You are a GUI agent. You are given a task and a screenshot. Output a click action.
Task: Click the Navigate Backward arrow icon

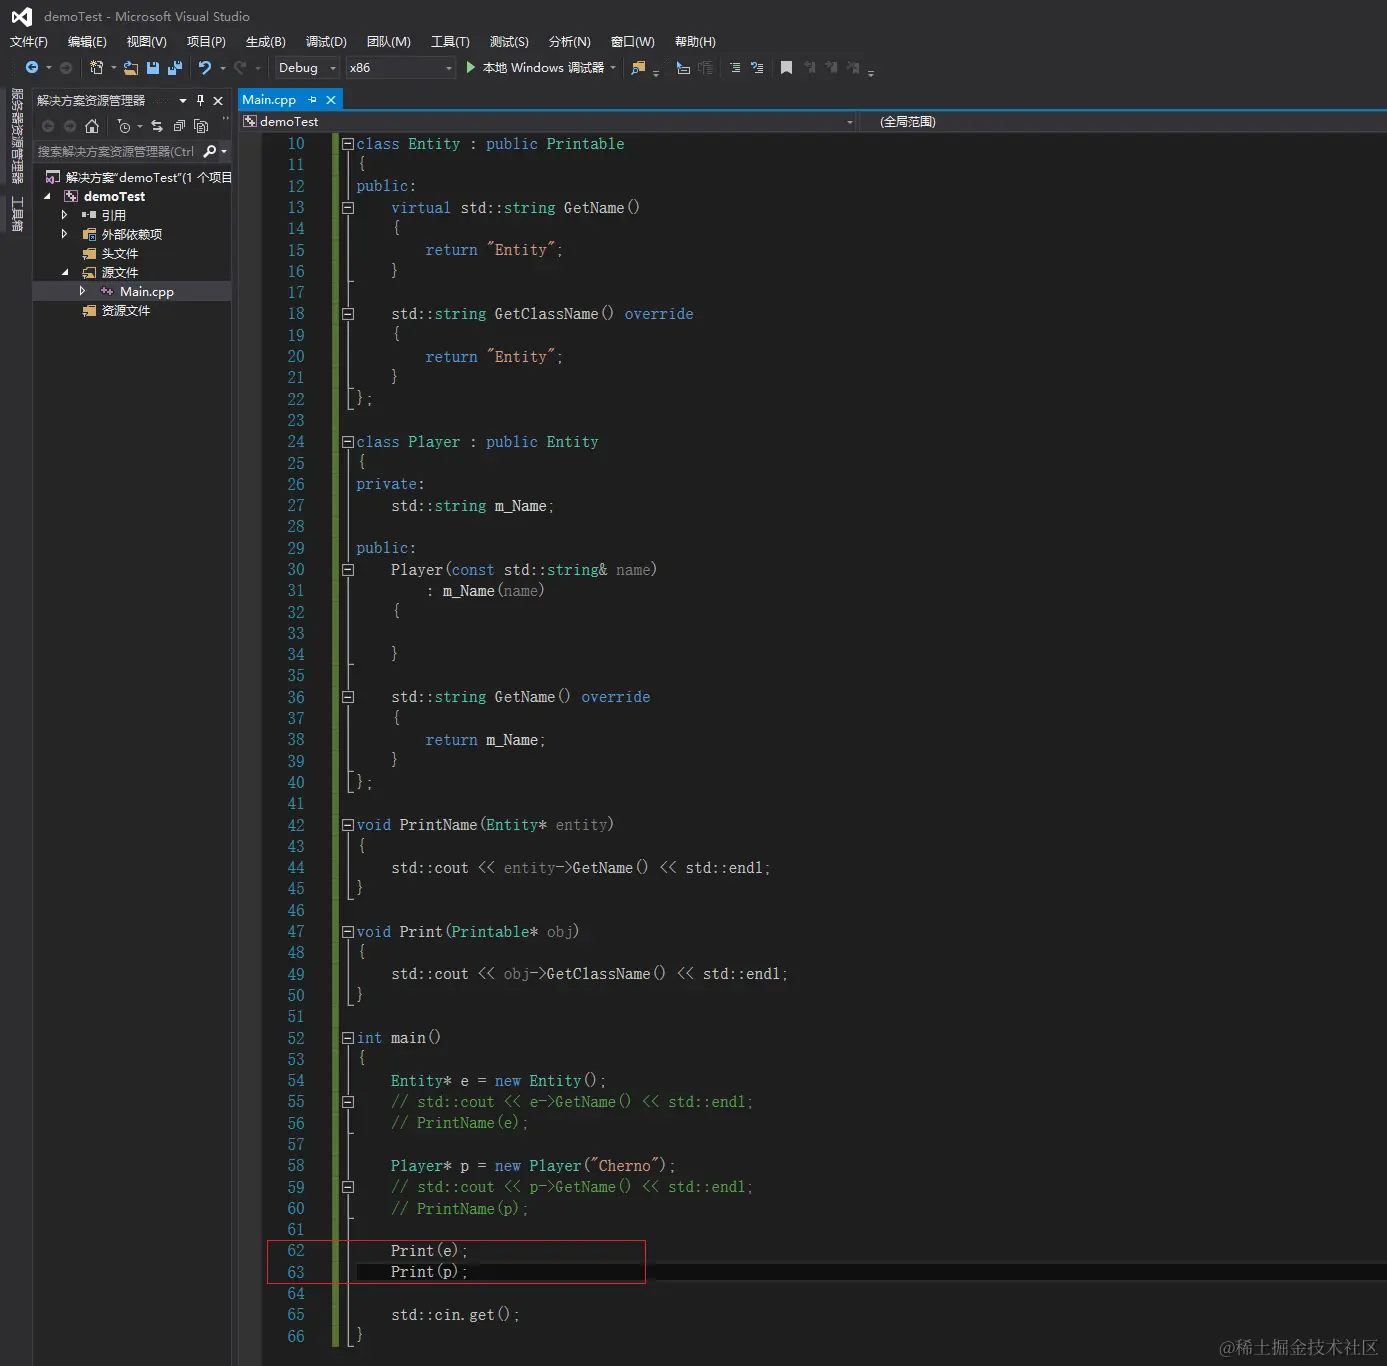point(32,68)
